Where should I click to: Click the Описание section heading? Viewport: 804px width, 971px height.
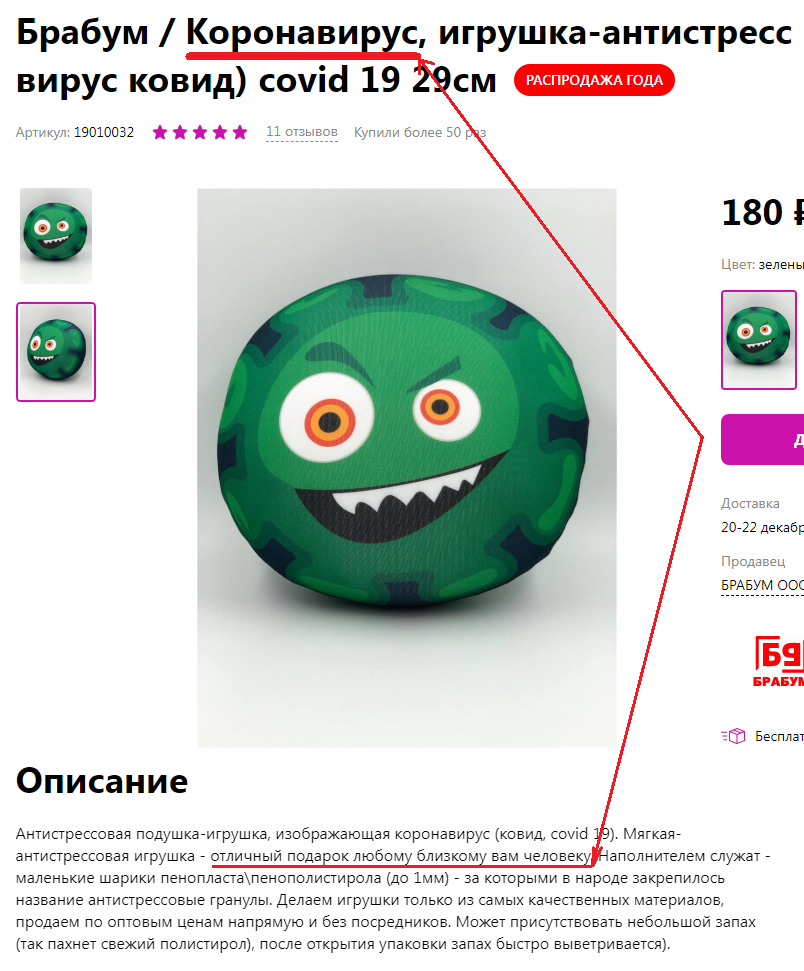click(x=102, y=781)
